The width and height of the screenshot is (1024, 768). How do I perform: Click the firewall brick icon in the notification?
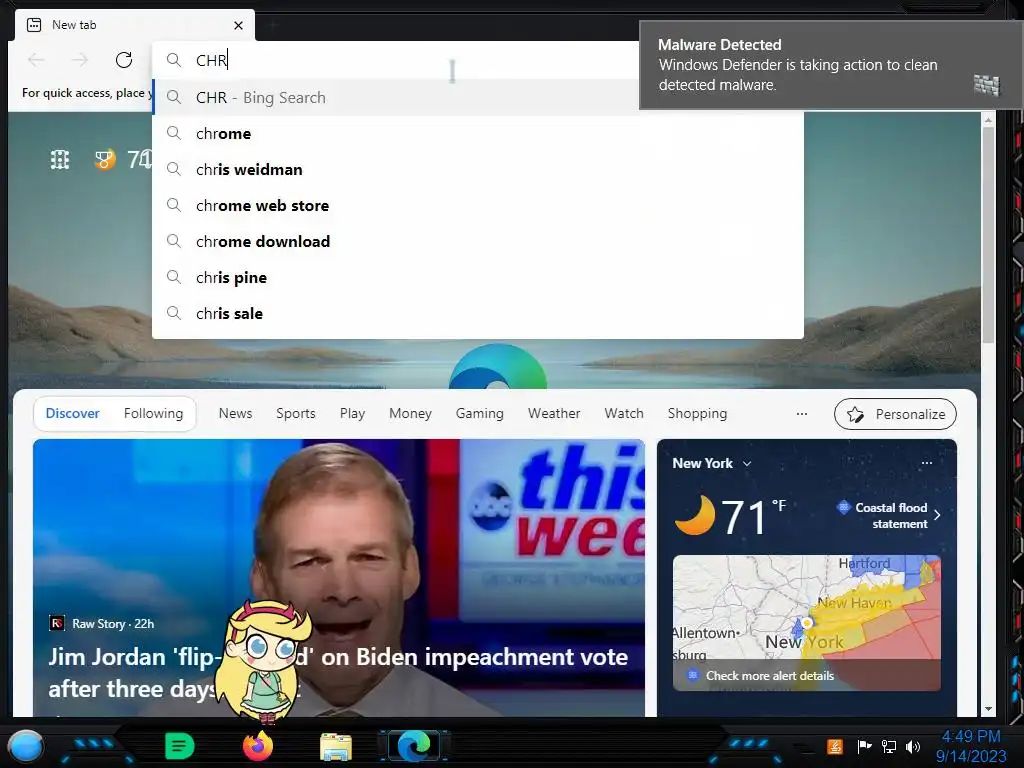coord(986,85)
